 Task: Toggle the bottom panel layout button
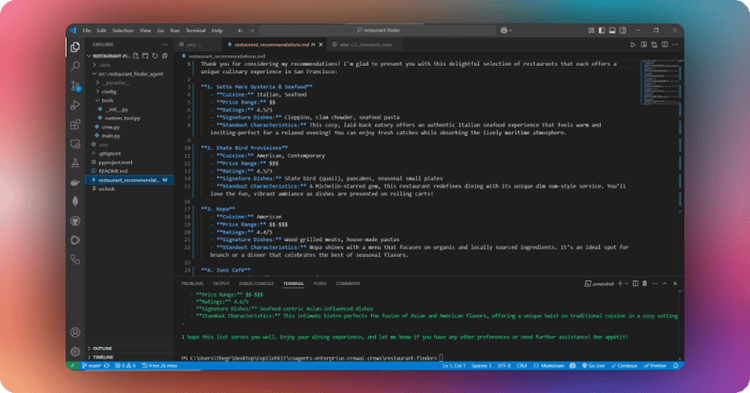point(612,30)
